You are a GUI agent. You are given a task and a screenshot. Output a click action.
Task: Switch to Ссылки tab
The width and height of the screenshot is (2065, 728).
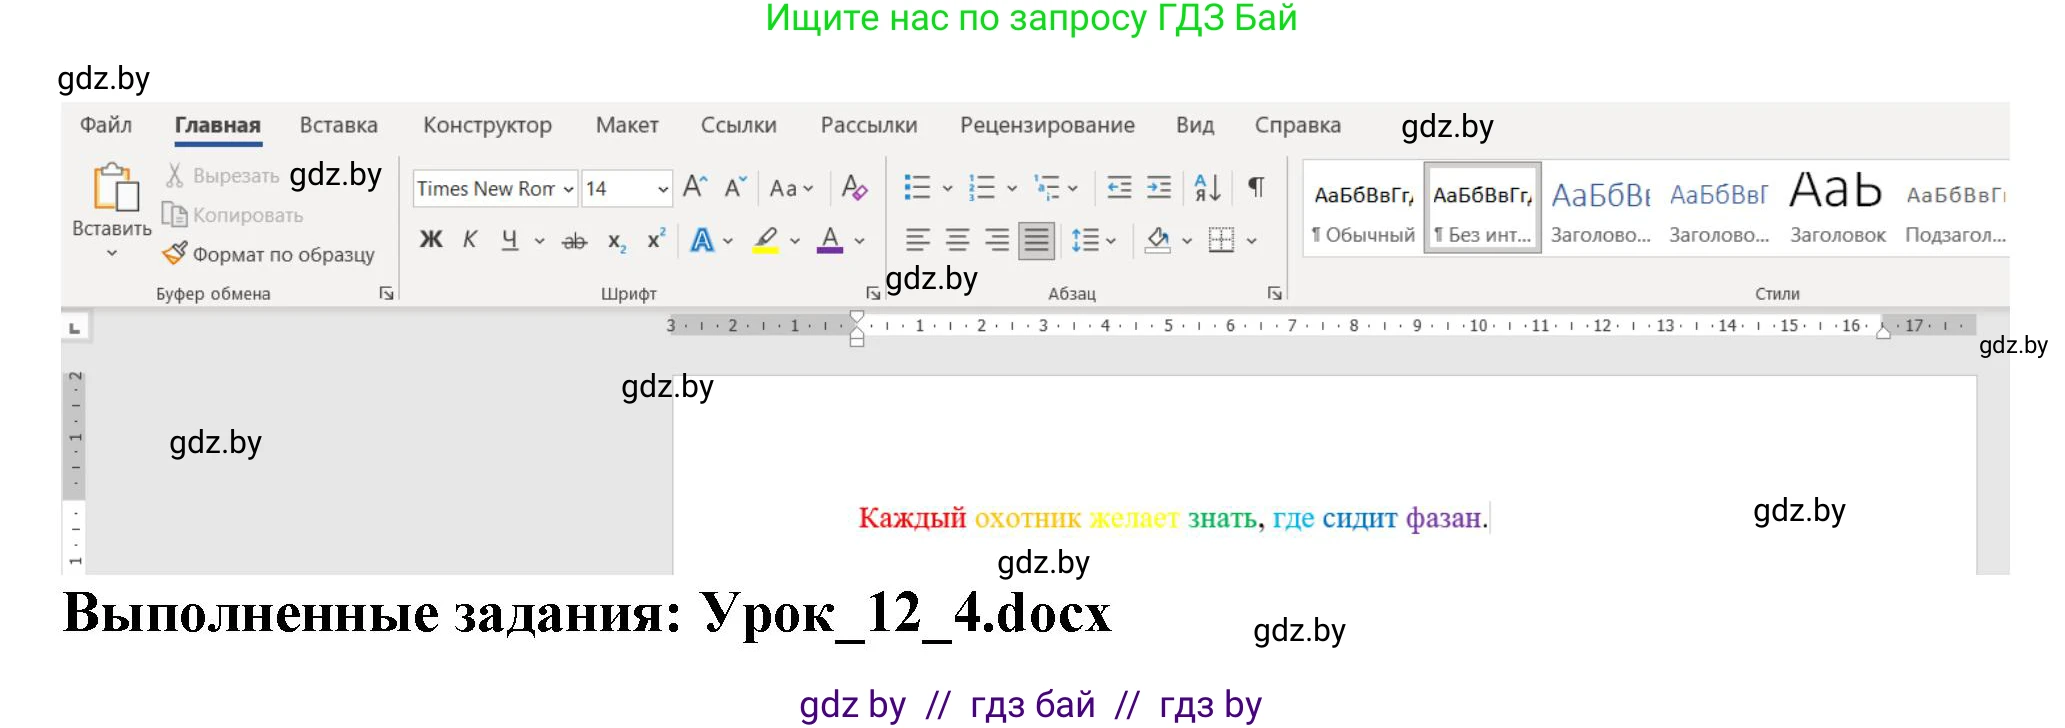click(x=738, y=125)
